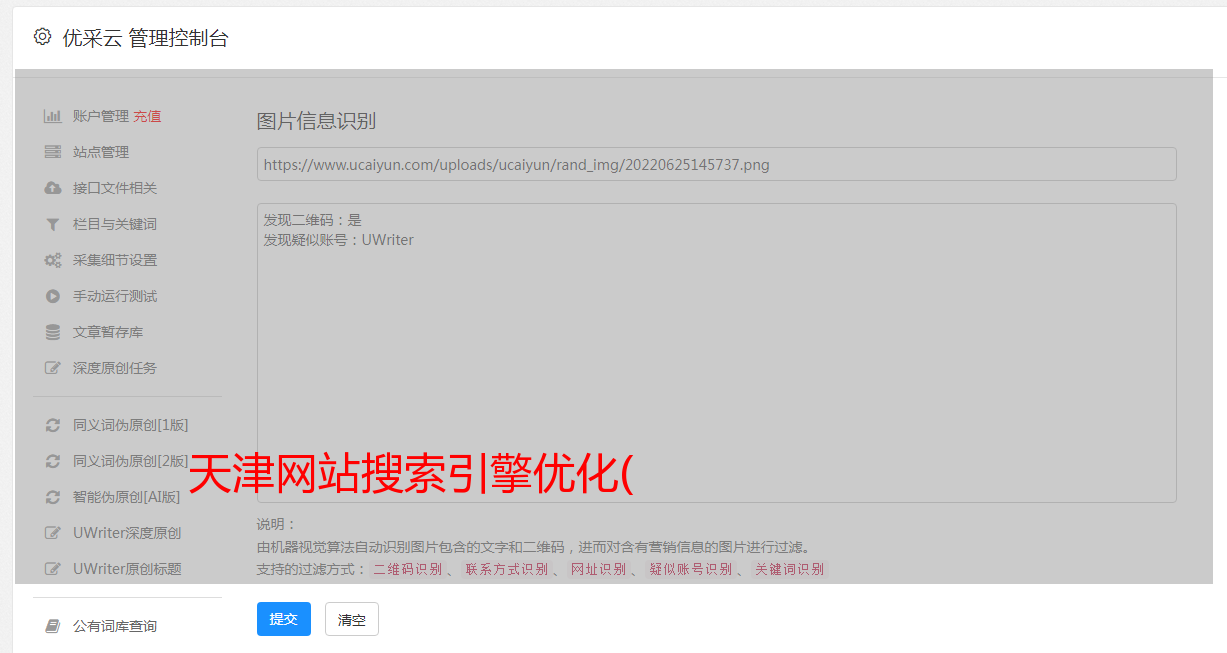Click the refresh icon beside 同义词伪原创[1版]
1227x653 pixels.
[x=53, y=425]
